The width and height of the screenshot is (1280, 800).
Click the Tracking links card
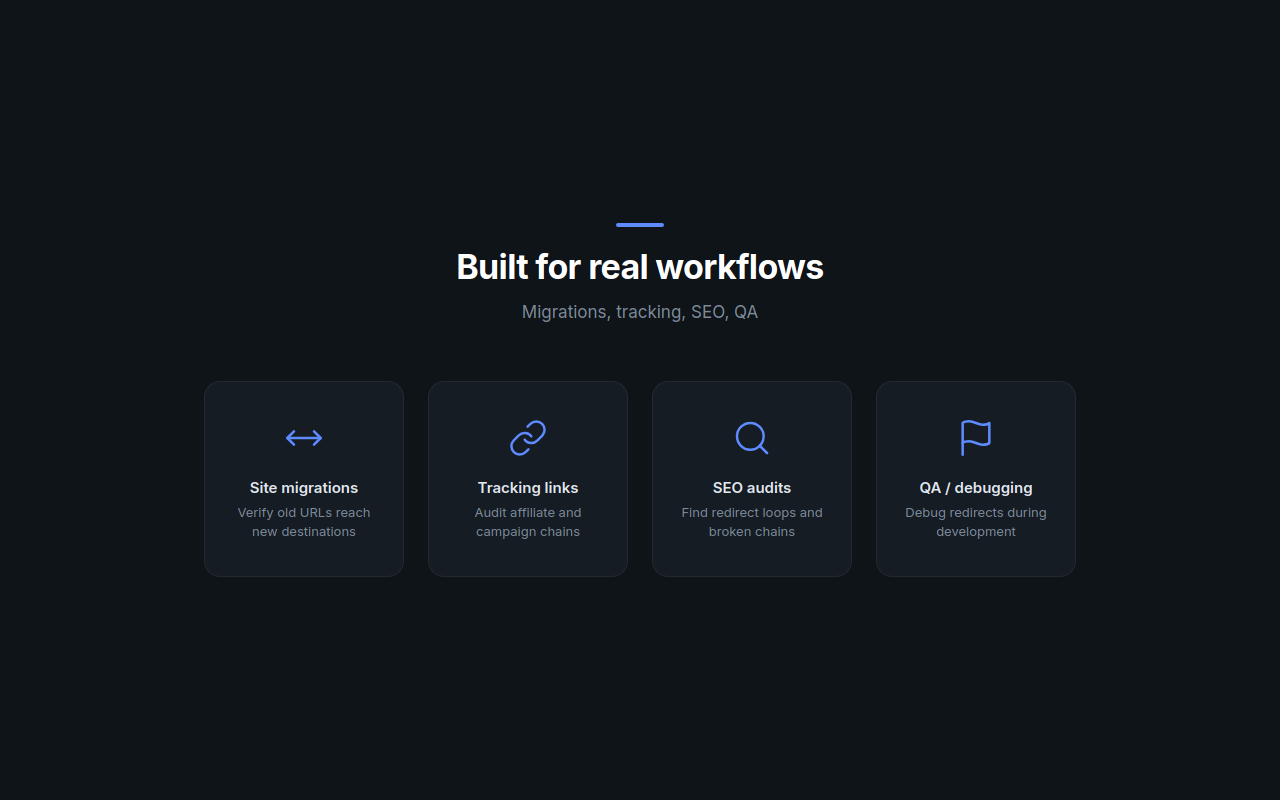(527, 478)
